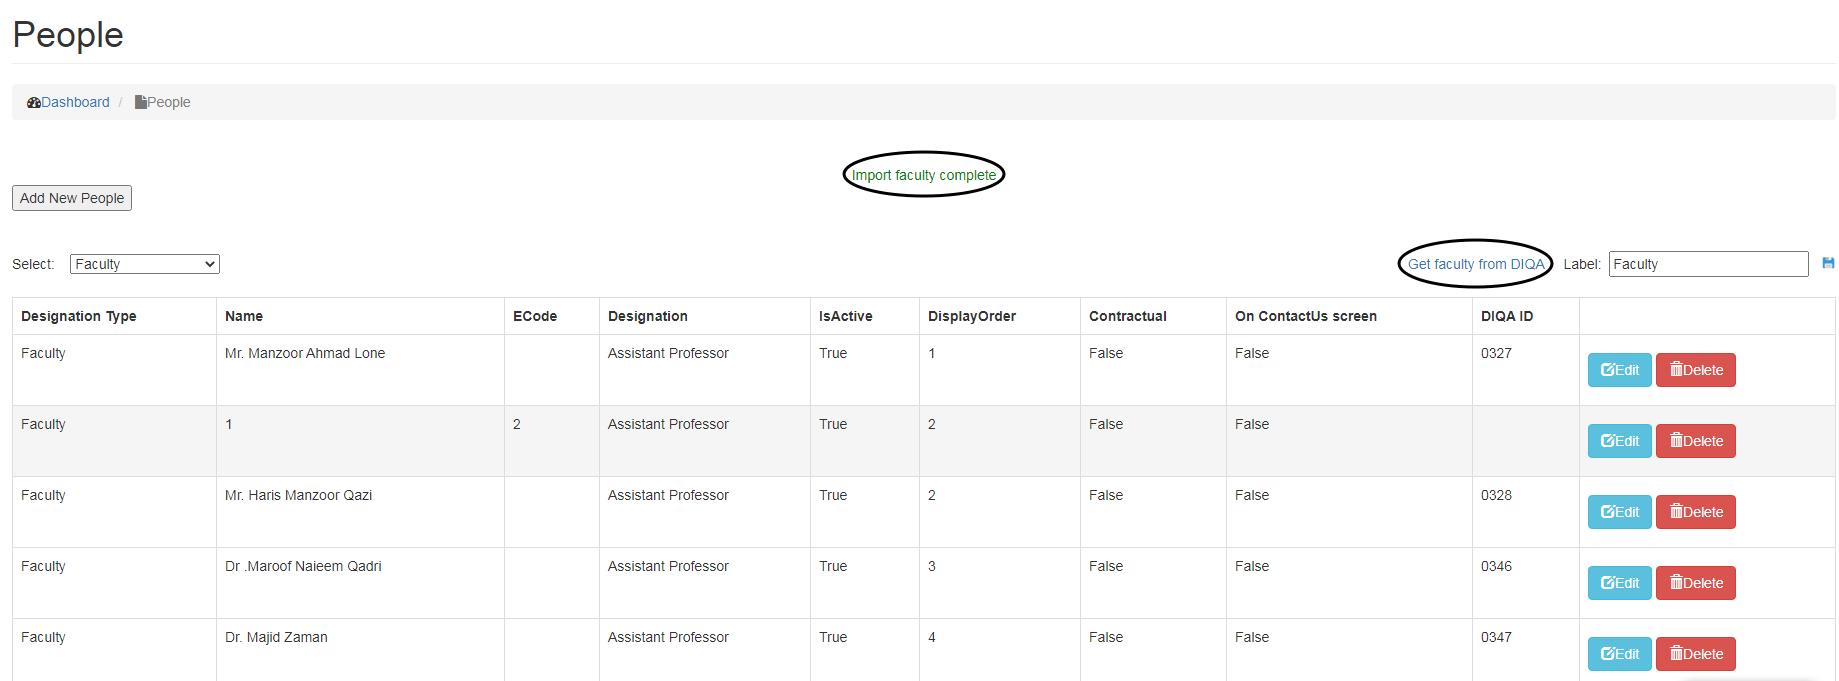Click the People breadcrumb item
Screen dimensions: 1839x681
(168, 102)
